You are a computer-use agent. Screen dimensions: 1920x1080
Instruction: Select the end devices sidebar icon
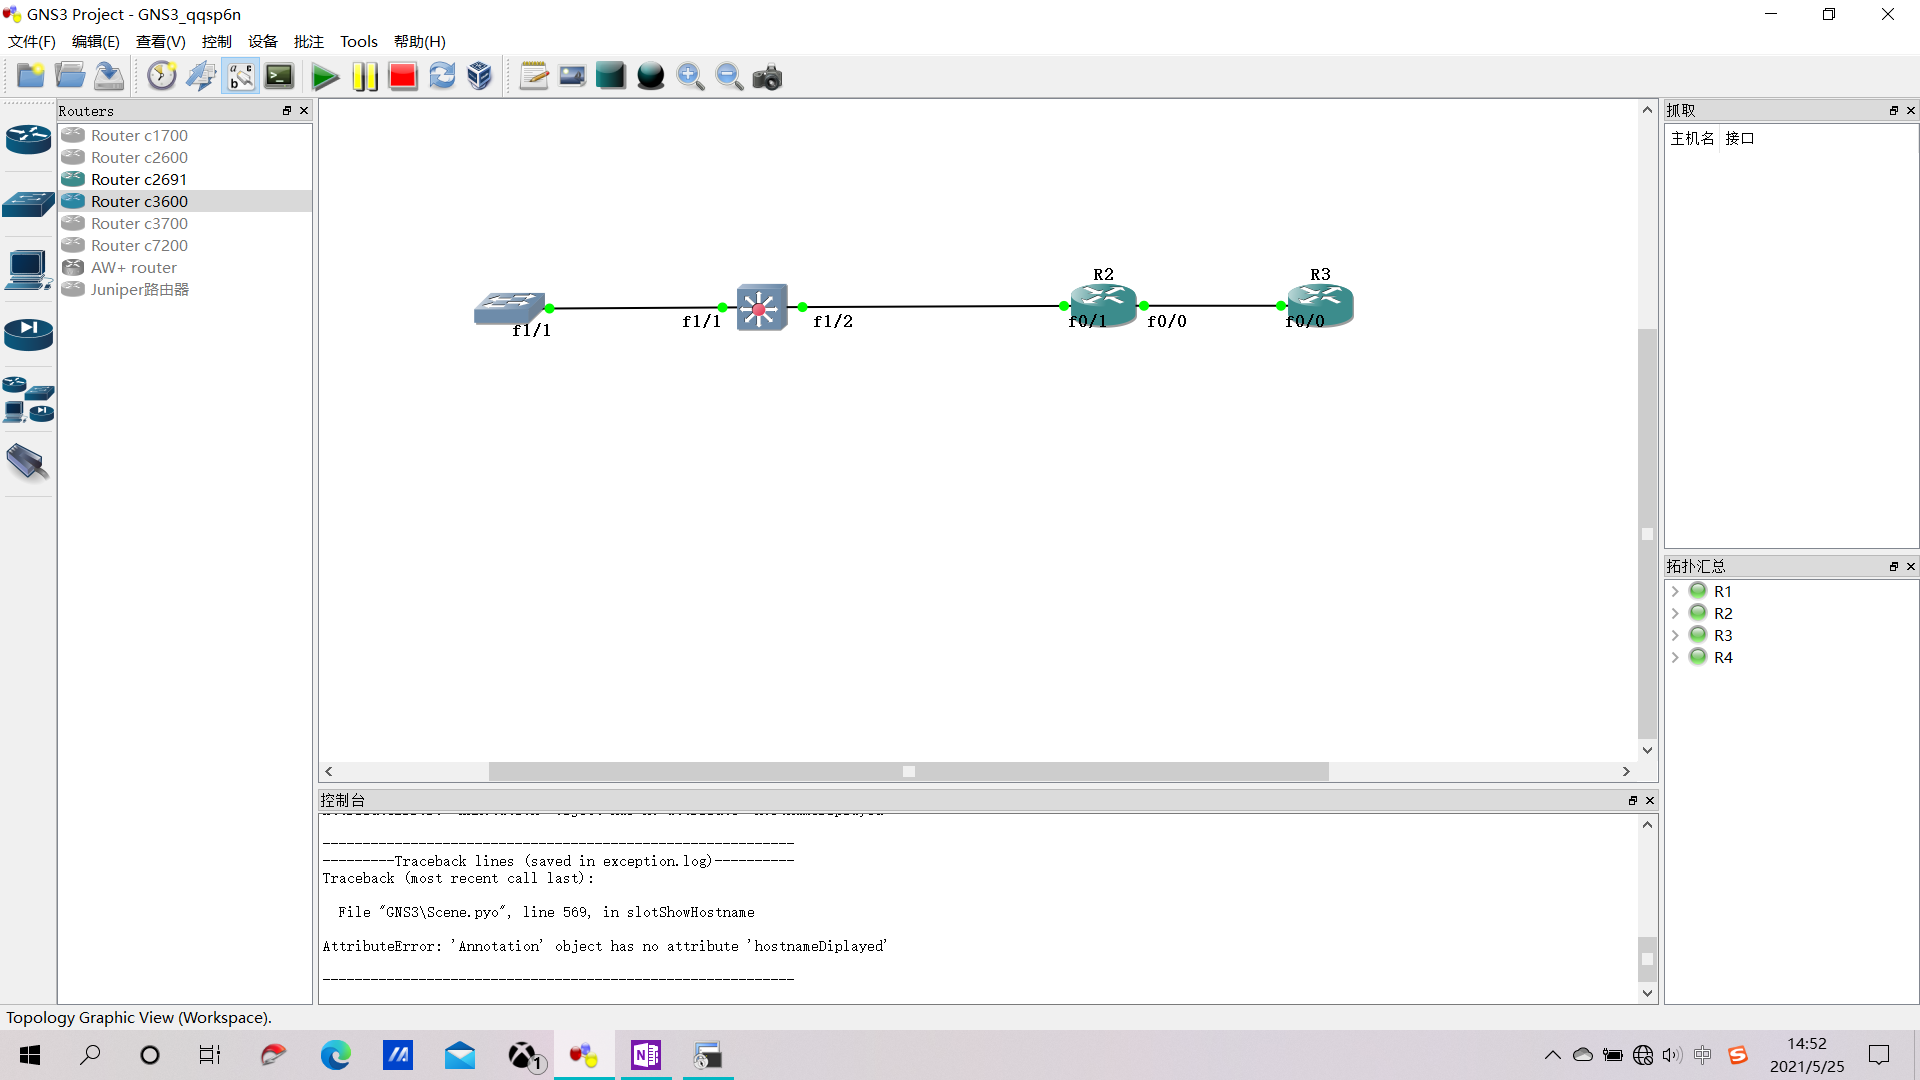tap(28, 270)
